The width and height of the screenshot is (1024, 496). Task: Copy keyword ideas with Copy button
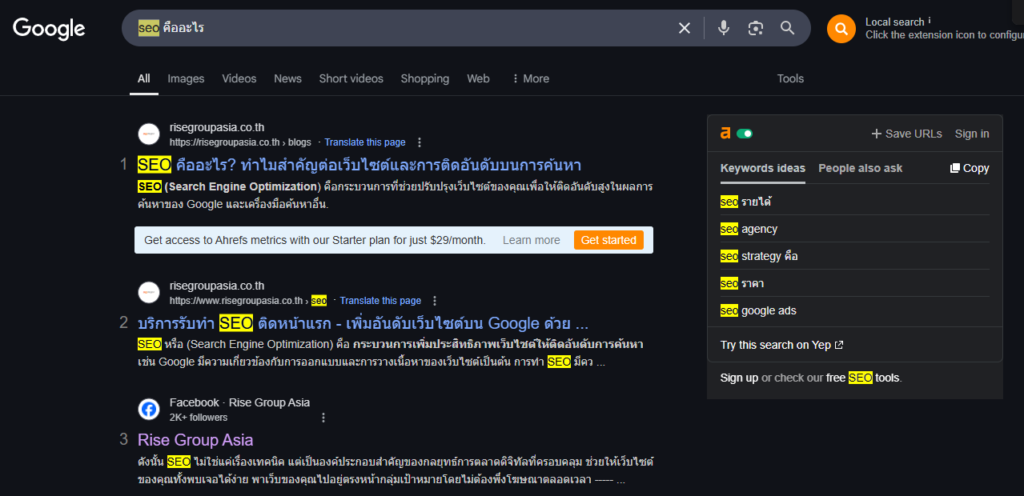coord(969,168)
